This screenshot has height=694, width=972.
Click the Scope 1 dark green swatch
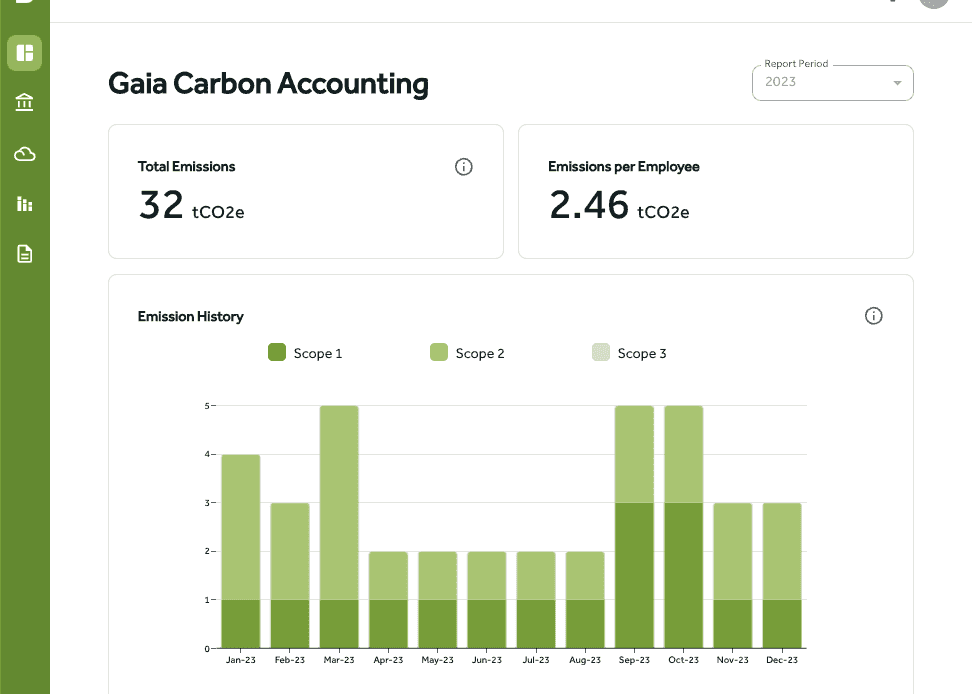(277, 353)
